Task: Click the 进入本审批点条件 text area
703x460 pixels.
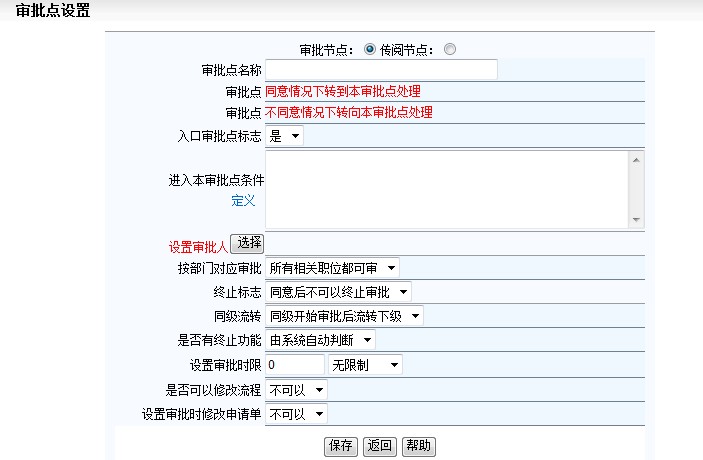Action: point(446,189)
